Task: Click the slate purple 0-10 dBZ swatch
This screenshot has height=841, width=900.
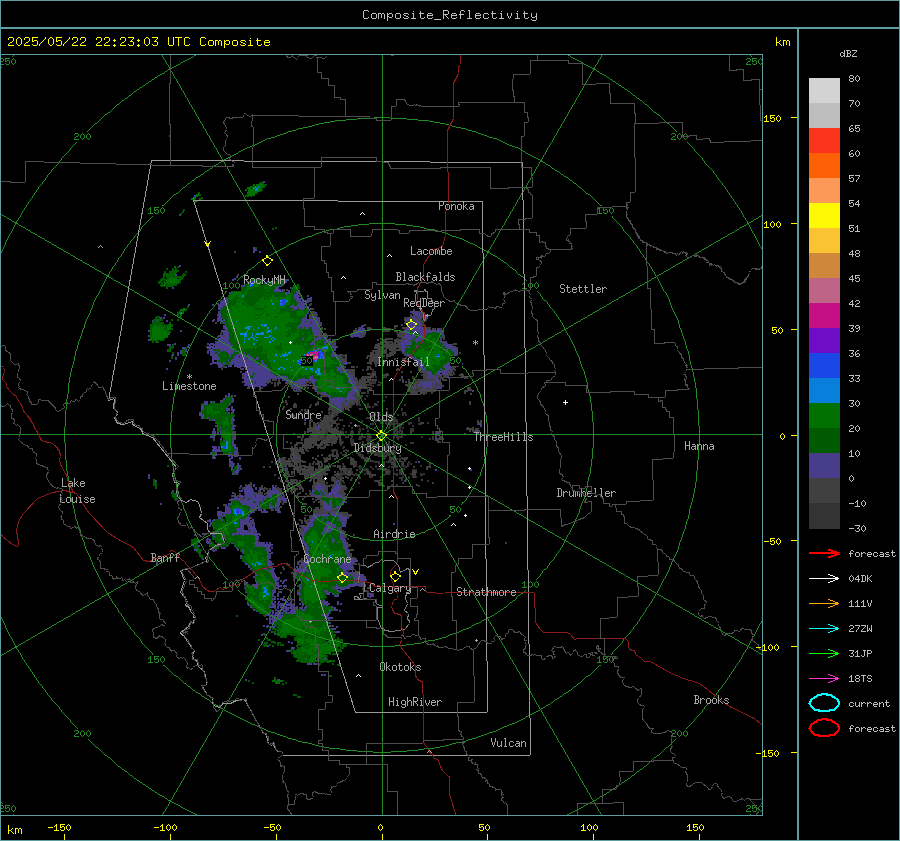Action: coord(824,466)
